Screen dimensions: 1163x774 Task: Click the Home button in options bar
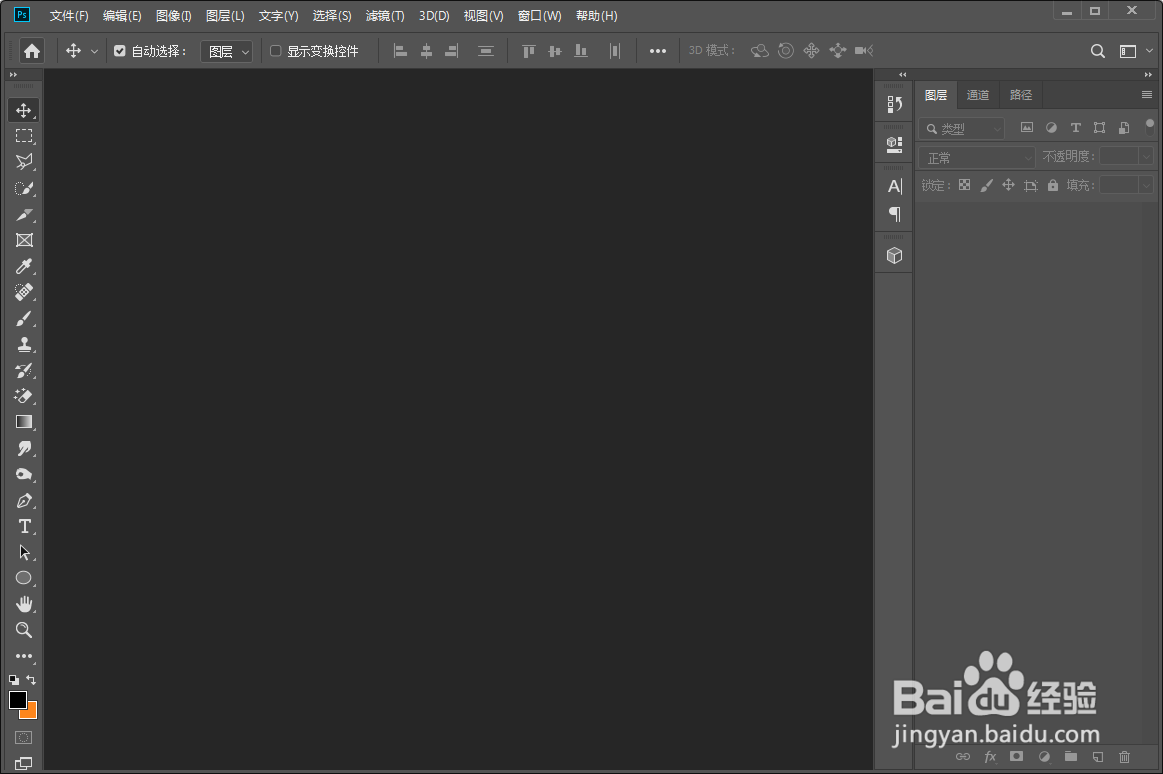(x=32, y=51)
